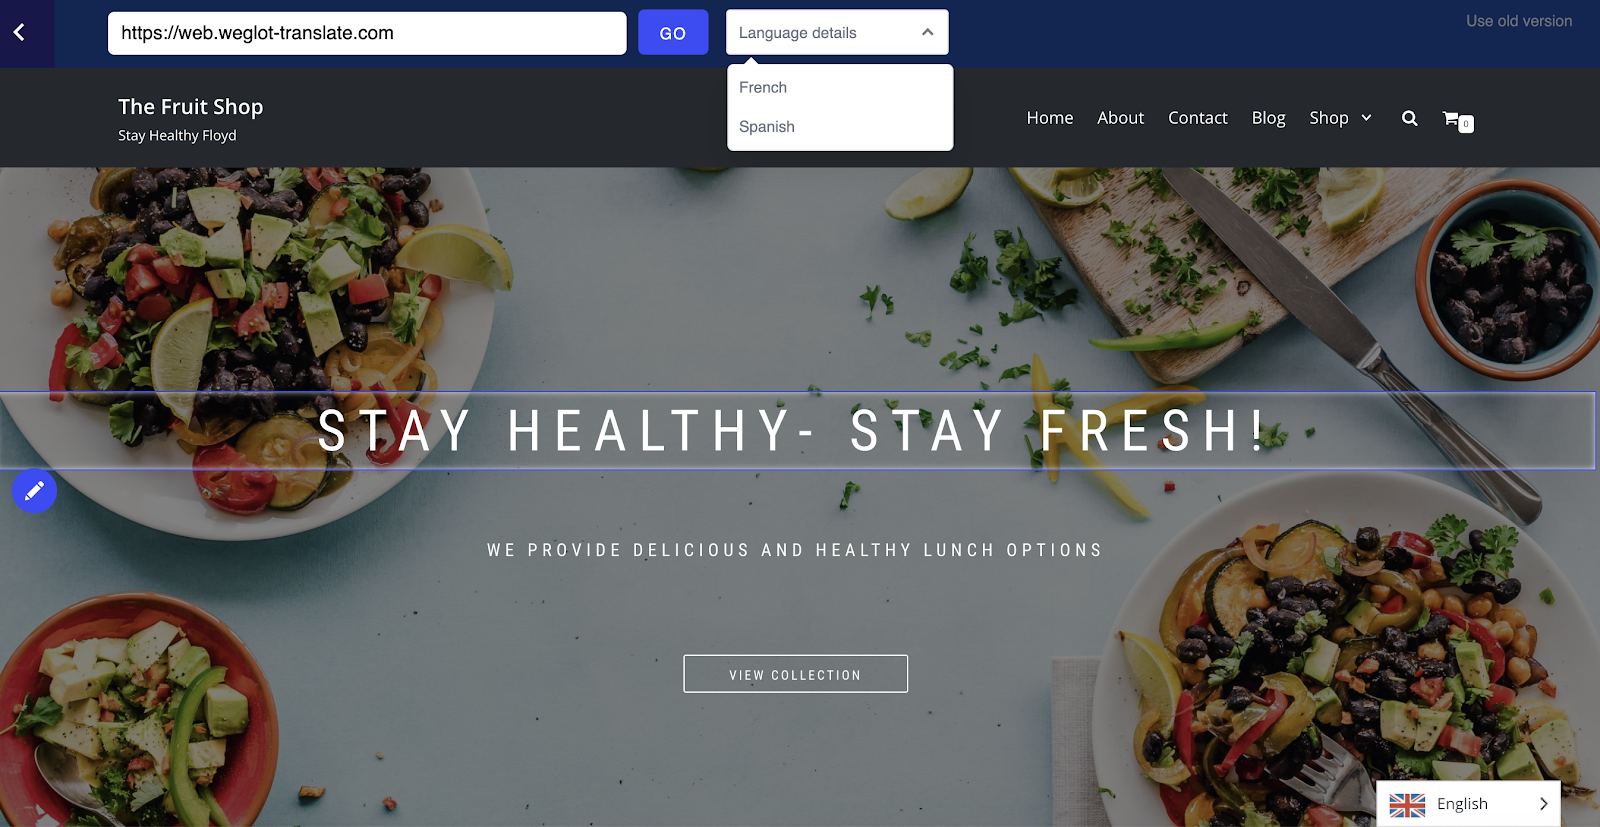Image resolution: width=1600 pixels, height=827 pixels.
Task: Click The Fruit Shop site title
Action: 191,107
